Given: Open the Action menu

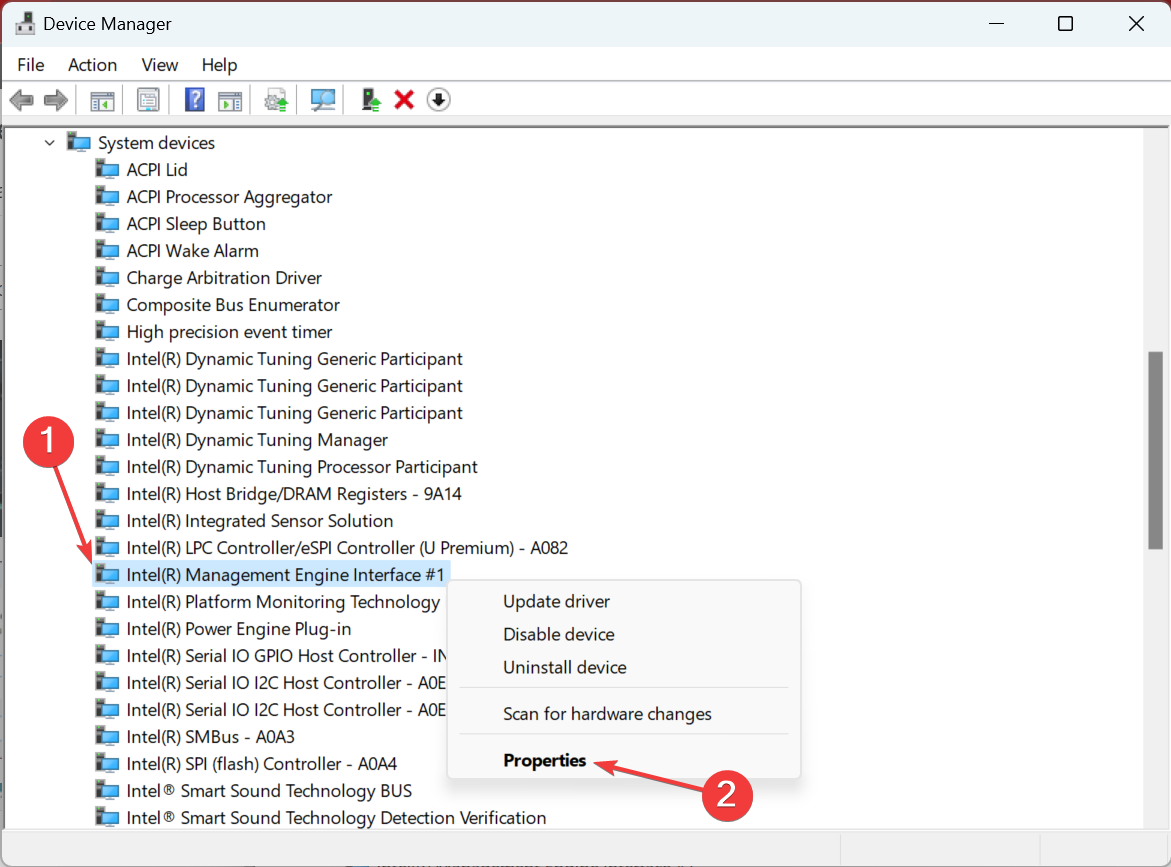Looking at the screenshot, I should point(93,65).
